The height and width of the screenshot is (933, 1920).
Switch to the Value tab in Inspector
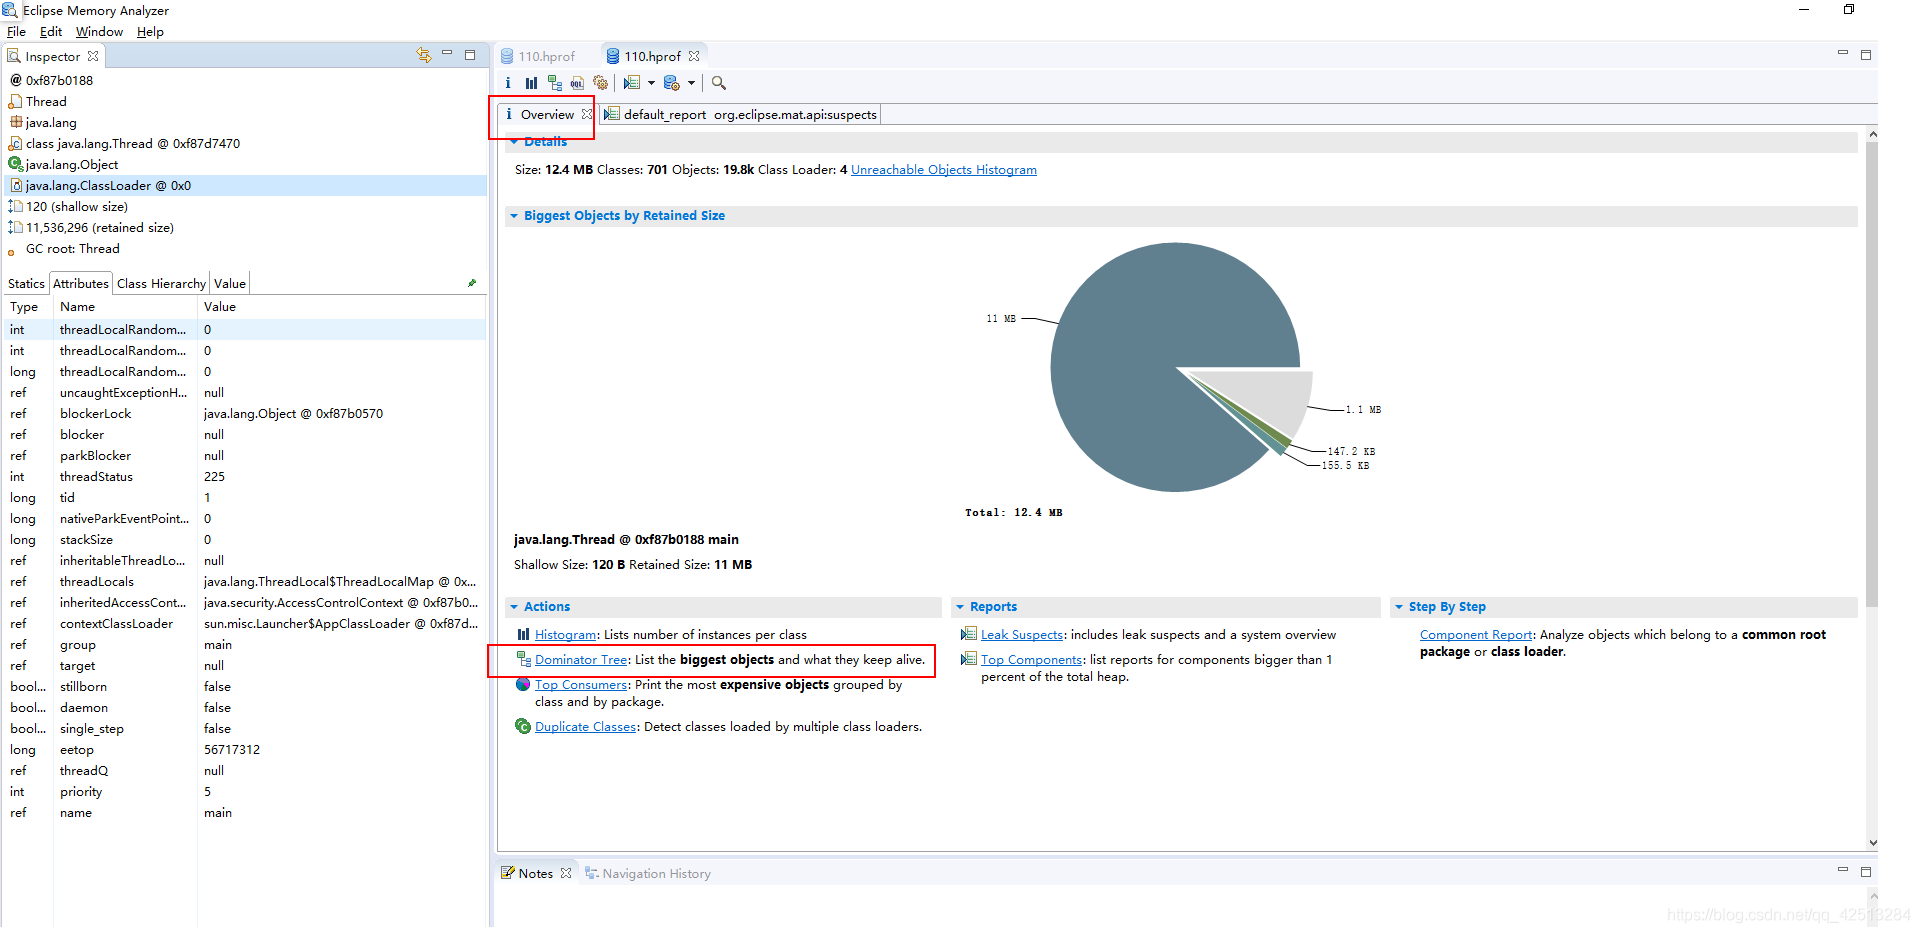click(x=229, y=284)
